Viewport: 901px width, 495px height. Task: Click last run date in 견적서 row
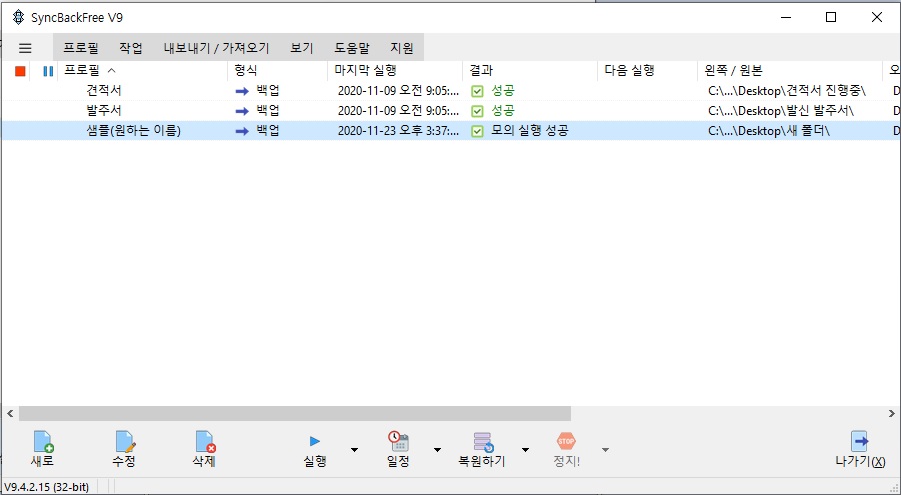pyautogui.click(x=398, y=91)
